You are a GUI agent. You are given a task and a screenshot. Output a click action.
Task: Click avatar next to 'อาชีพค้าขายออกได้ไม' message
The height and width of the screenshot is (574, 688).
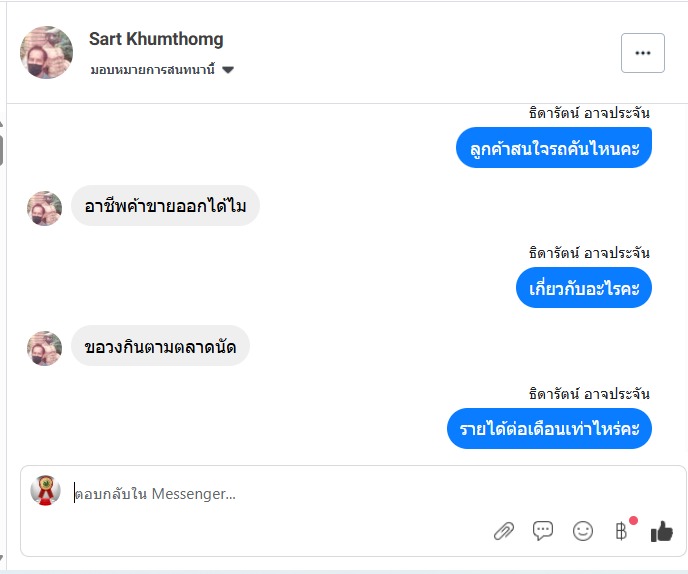click(x=44, y=207)
